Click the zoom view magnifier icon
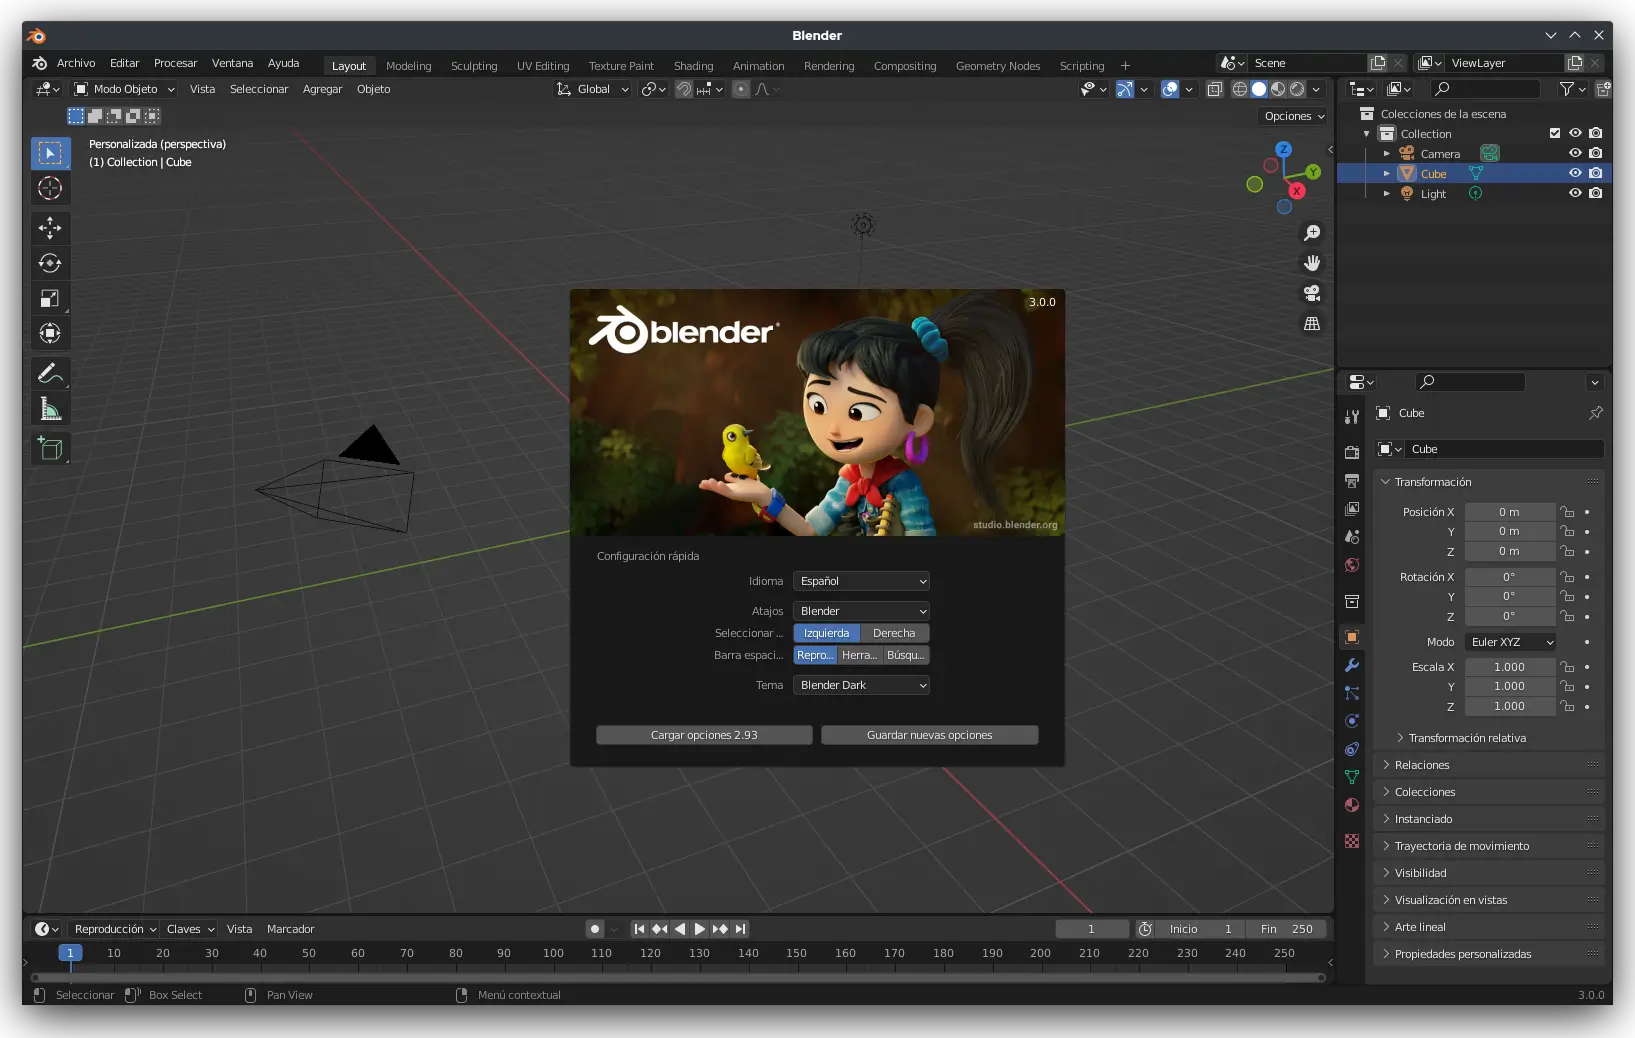 pos(1312,233)
